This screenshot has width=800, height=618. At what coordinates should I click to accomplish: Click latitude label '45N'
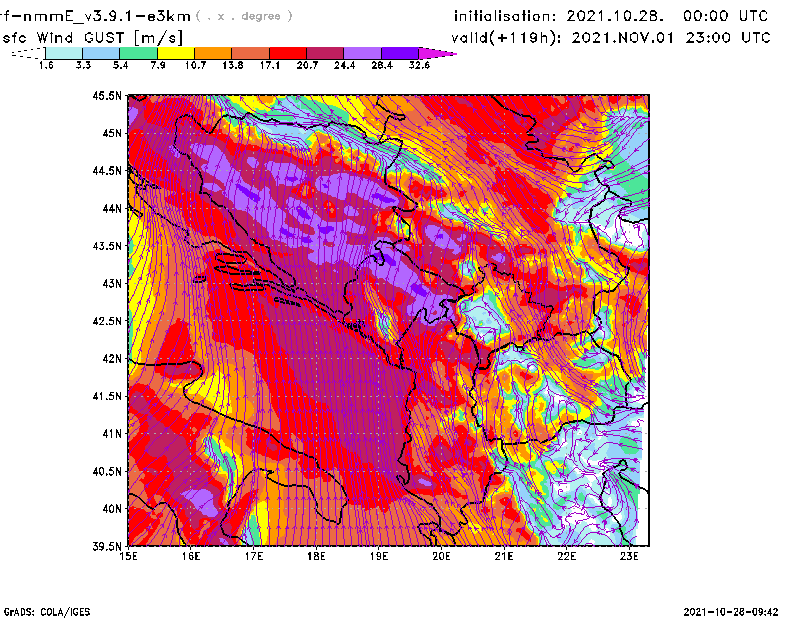tap(112, 133)
